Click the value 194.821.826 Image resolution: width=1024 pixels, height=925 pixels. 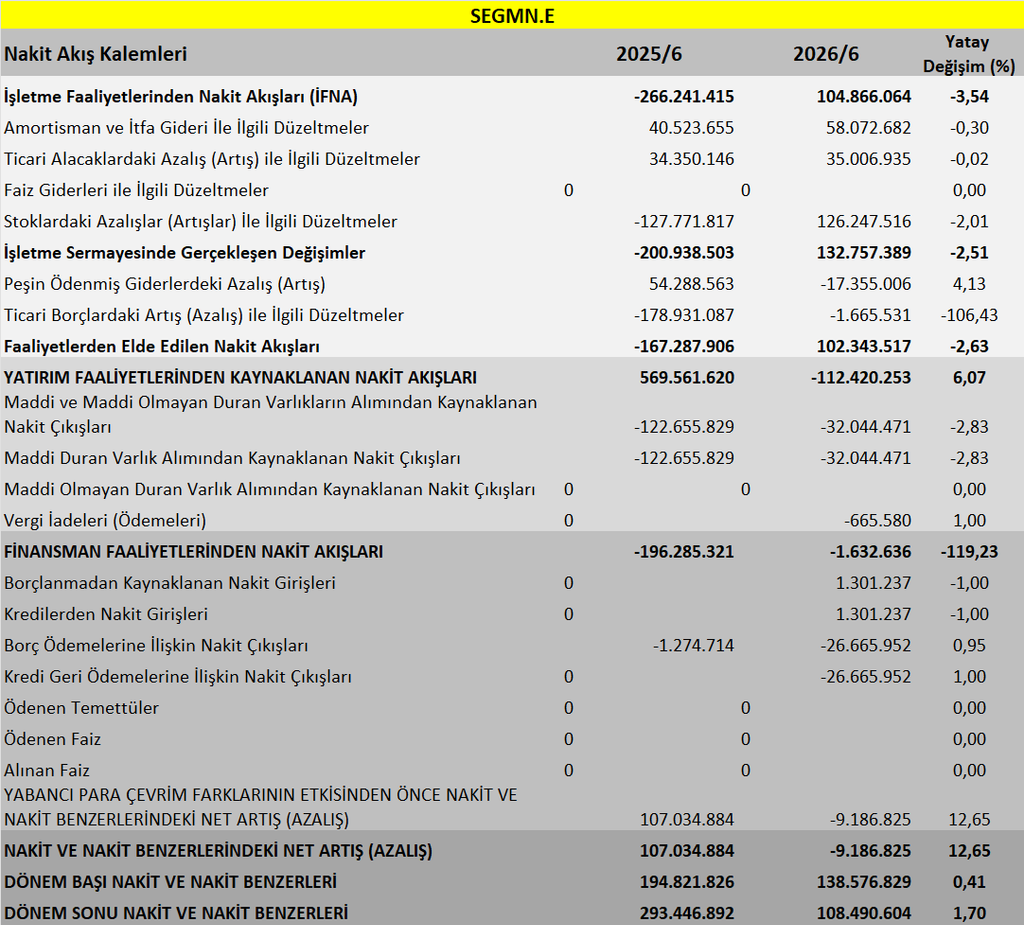(687, 882)
